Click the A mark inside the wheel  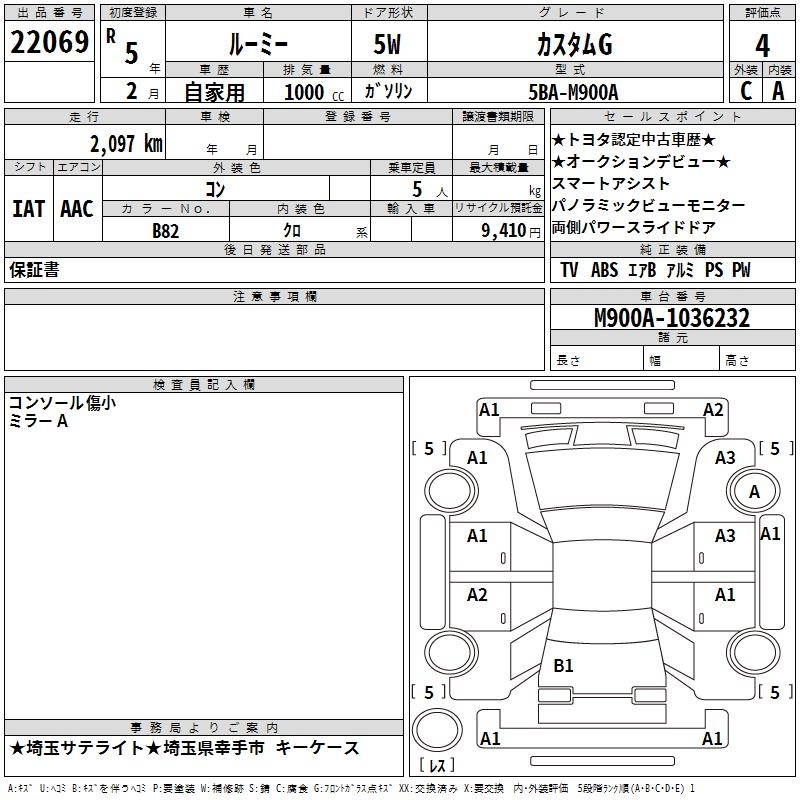click(x=754, y=492)
